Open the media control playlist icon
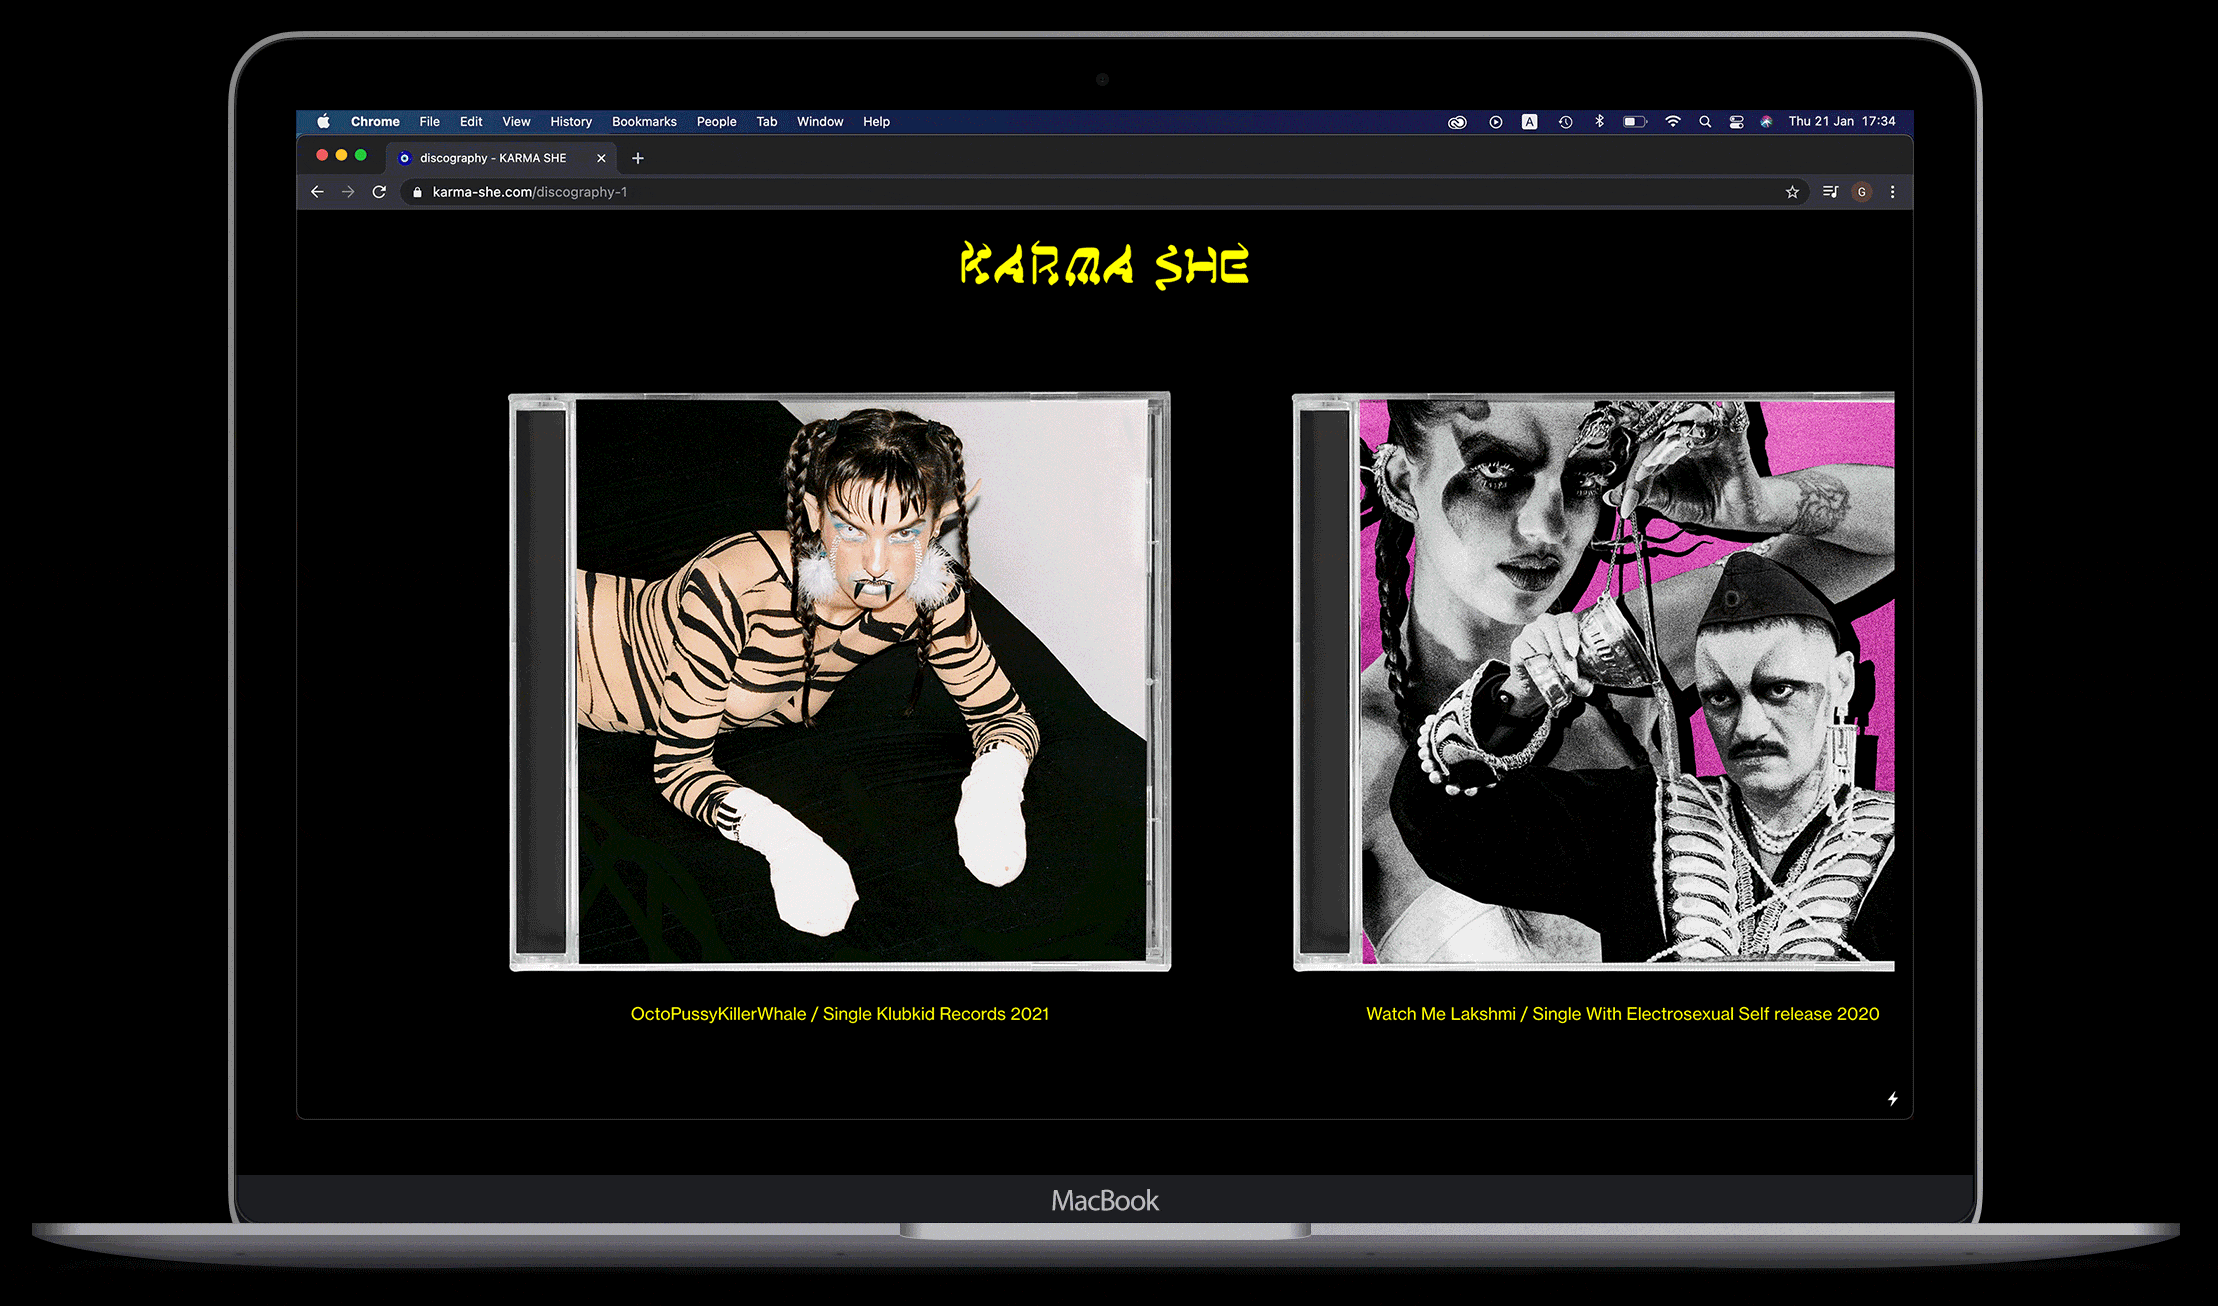The height and width of the screenshot is (1306, 2218). pyautogui.click(x=1830, y=192)
